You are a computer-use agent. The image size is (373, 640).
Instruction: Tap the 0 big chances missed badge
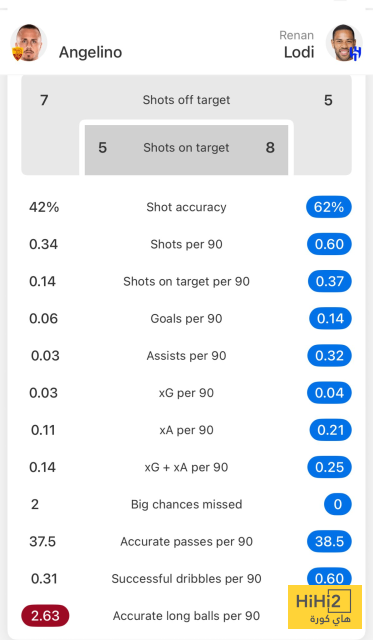tap(338, 504)
